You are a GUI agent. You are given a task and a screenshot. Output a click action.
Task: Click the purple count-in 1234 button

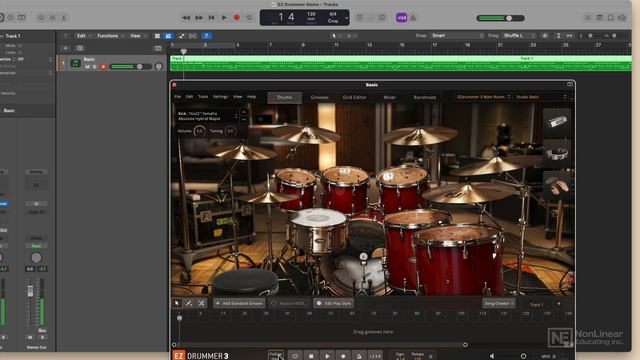click(401, 18)
